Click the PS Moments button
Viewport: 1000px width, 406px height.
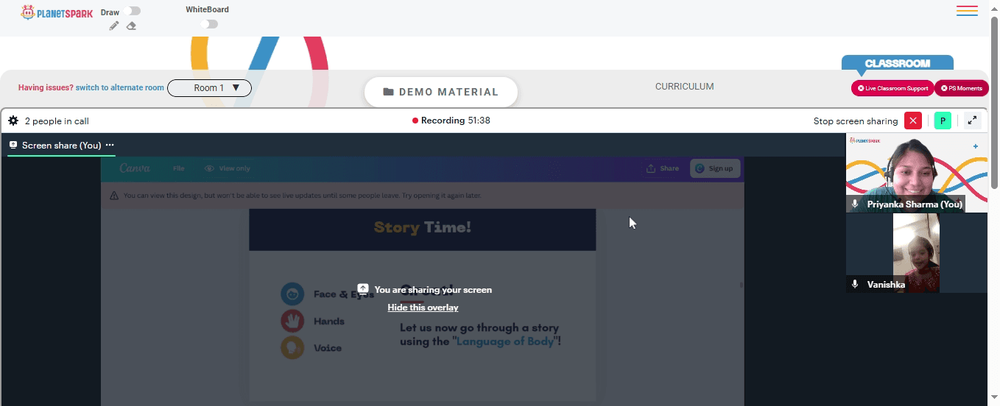tap(961, 89)
